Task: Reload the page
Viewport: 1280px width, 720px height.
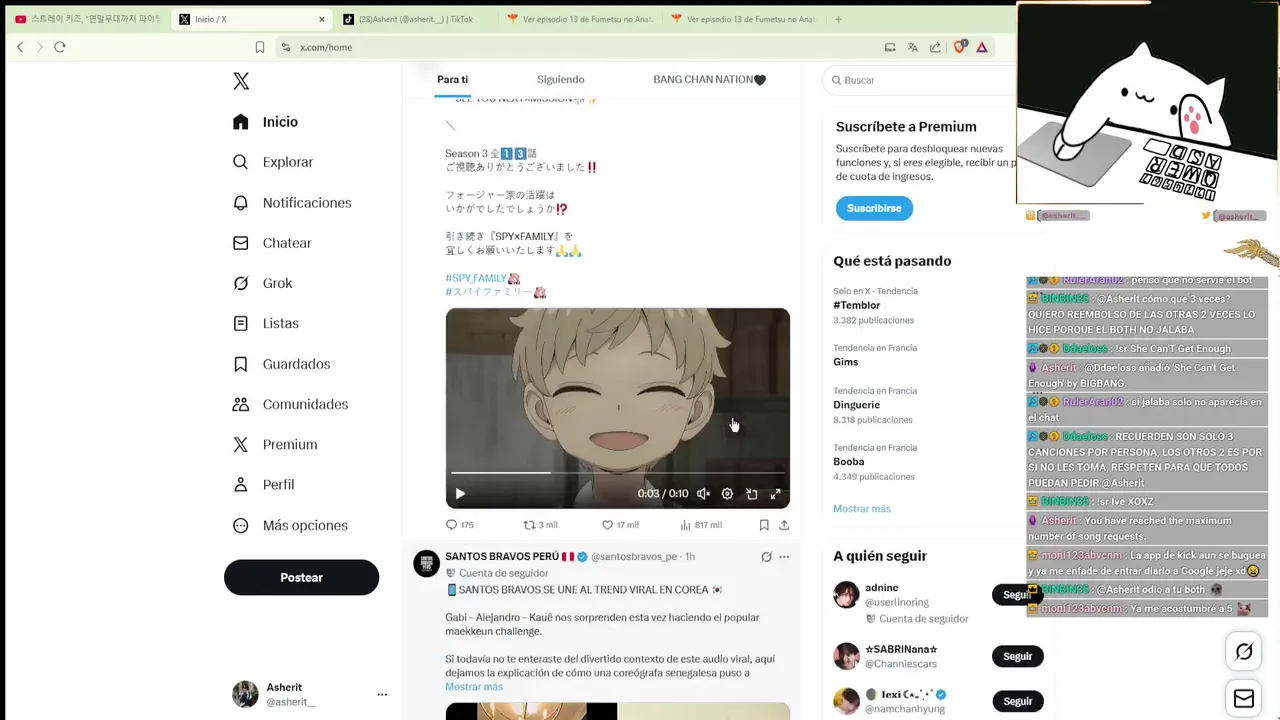Action: pyautogui.click(x=60, y=47)
